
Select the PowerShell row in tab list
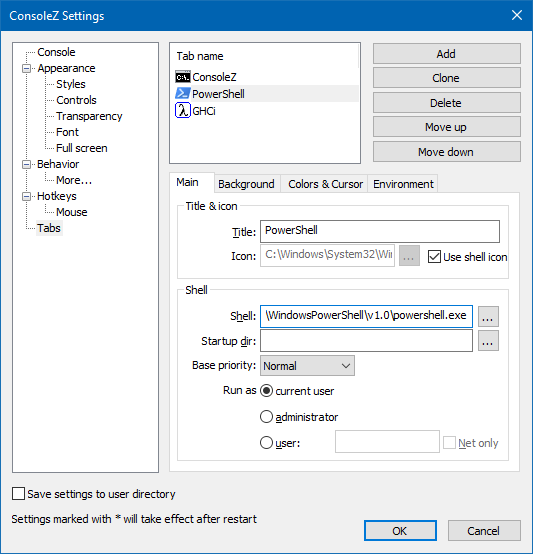click(267, 94)
